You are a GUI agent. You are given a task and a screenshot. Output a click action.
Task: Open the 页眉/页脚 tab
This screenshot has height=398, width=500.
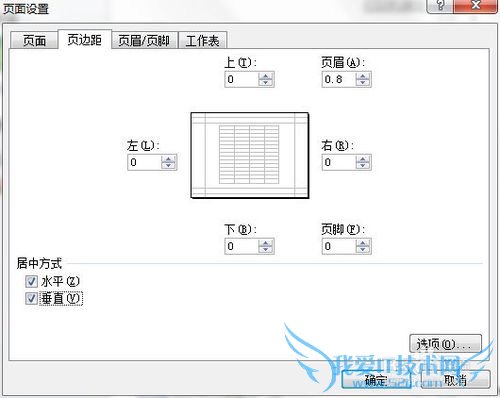point(144,41)
